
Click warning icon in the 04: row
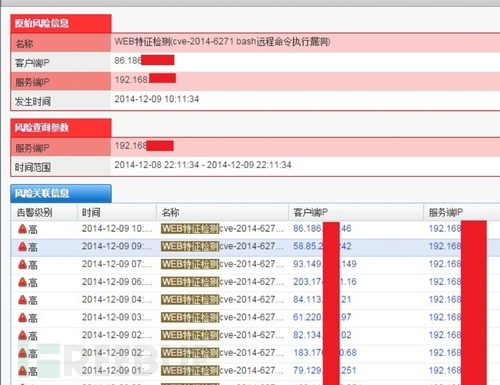pyautogui.click(x=22, y=300)
